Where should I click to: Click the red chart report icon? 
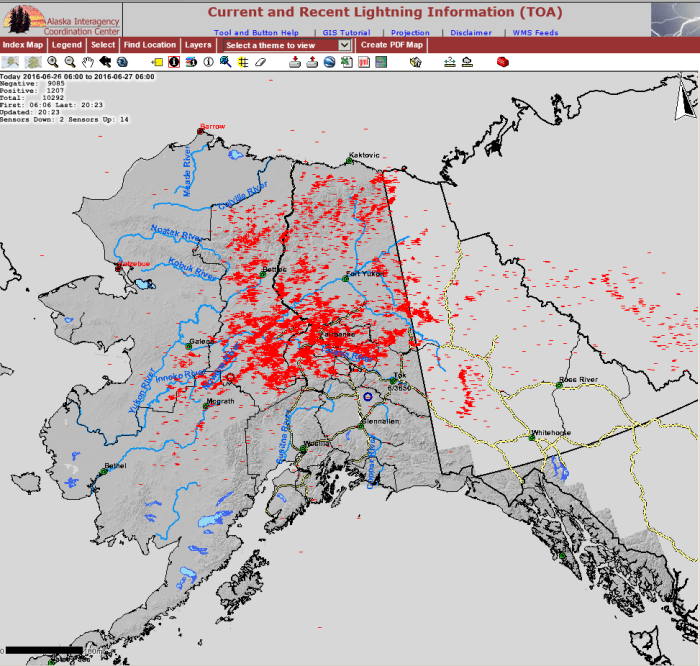[364, 62]
